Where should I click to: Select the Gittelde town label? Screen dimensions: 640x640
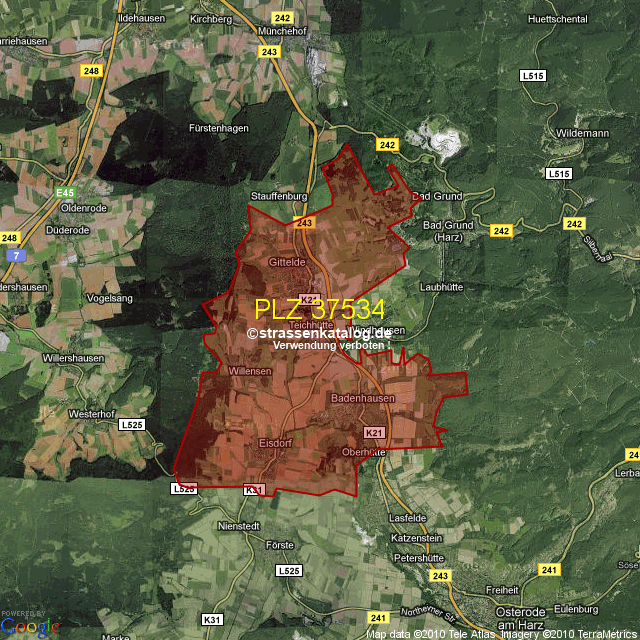287,261
